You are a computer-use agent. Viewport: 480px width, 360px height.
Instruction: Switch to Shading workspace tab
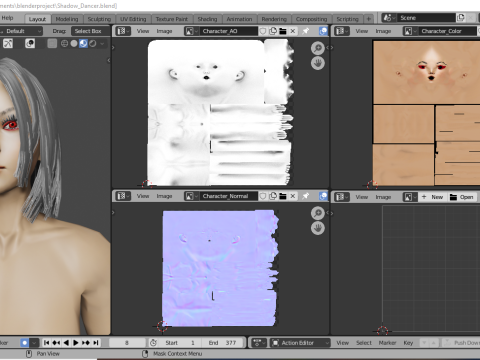(207, 19)
